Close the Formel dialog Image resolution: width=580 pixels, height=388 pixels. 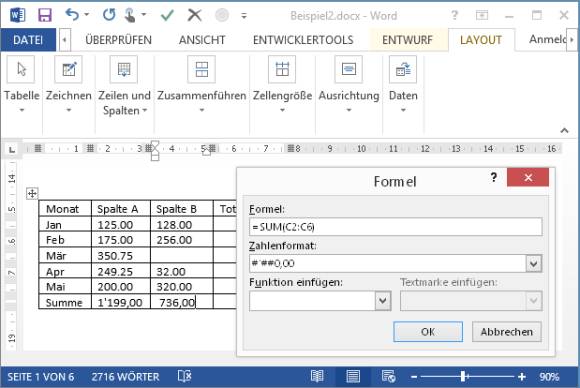point(528,178)
